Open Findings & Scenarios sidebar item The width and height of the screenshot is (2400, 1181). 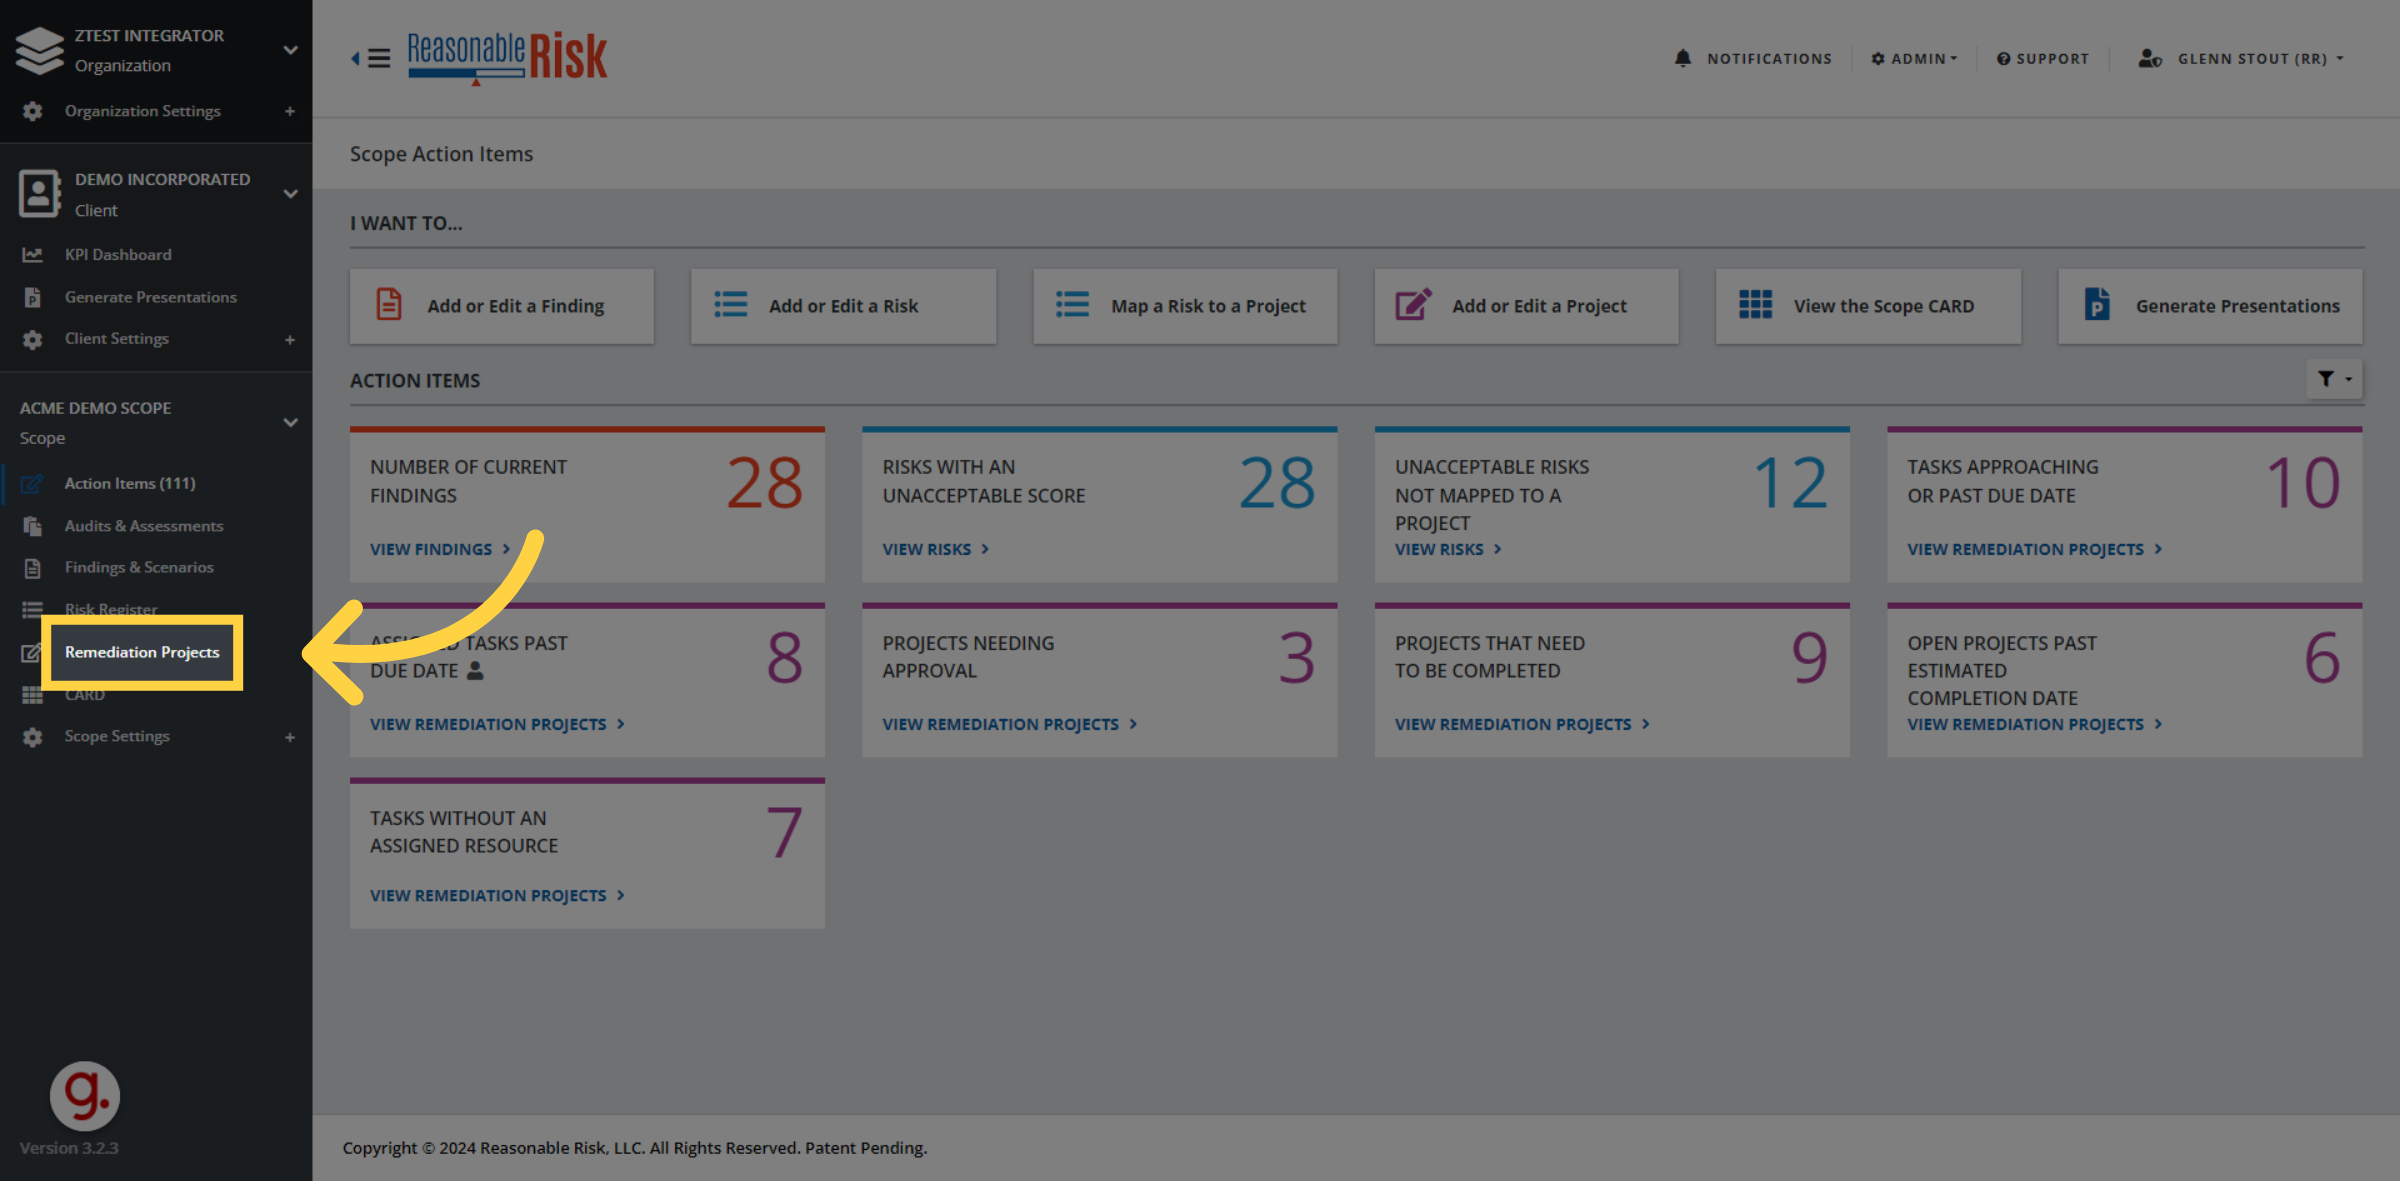click(139, 567)
